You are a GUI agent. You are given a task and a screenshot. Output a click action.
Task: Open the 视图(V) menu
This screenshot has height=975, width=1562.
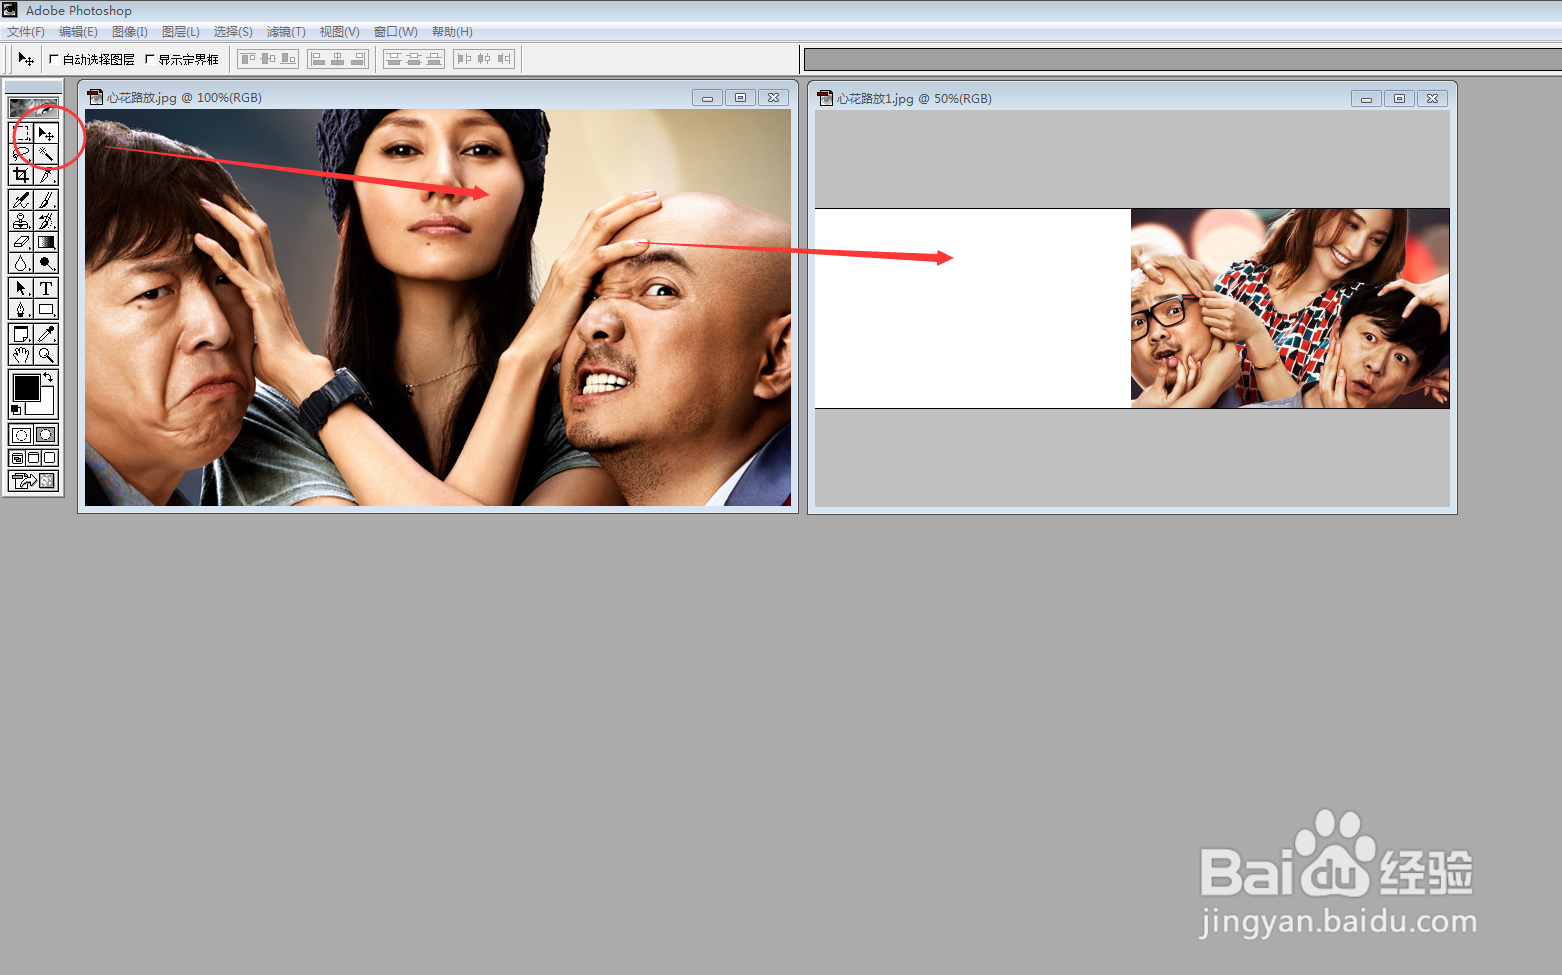(x=339, y=32)
